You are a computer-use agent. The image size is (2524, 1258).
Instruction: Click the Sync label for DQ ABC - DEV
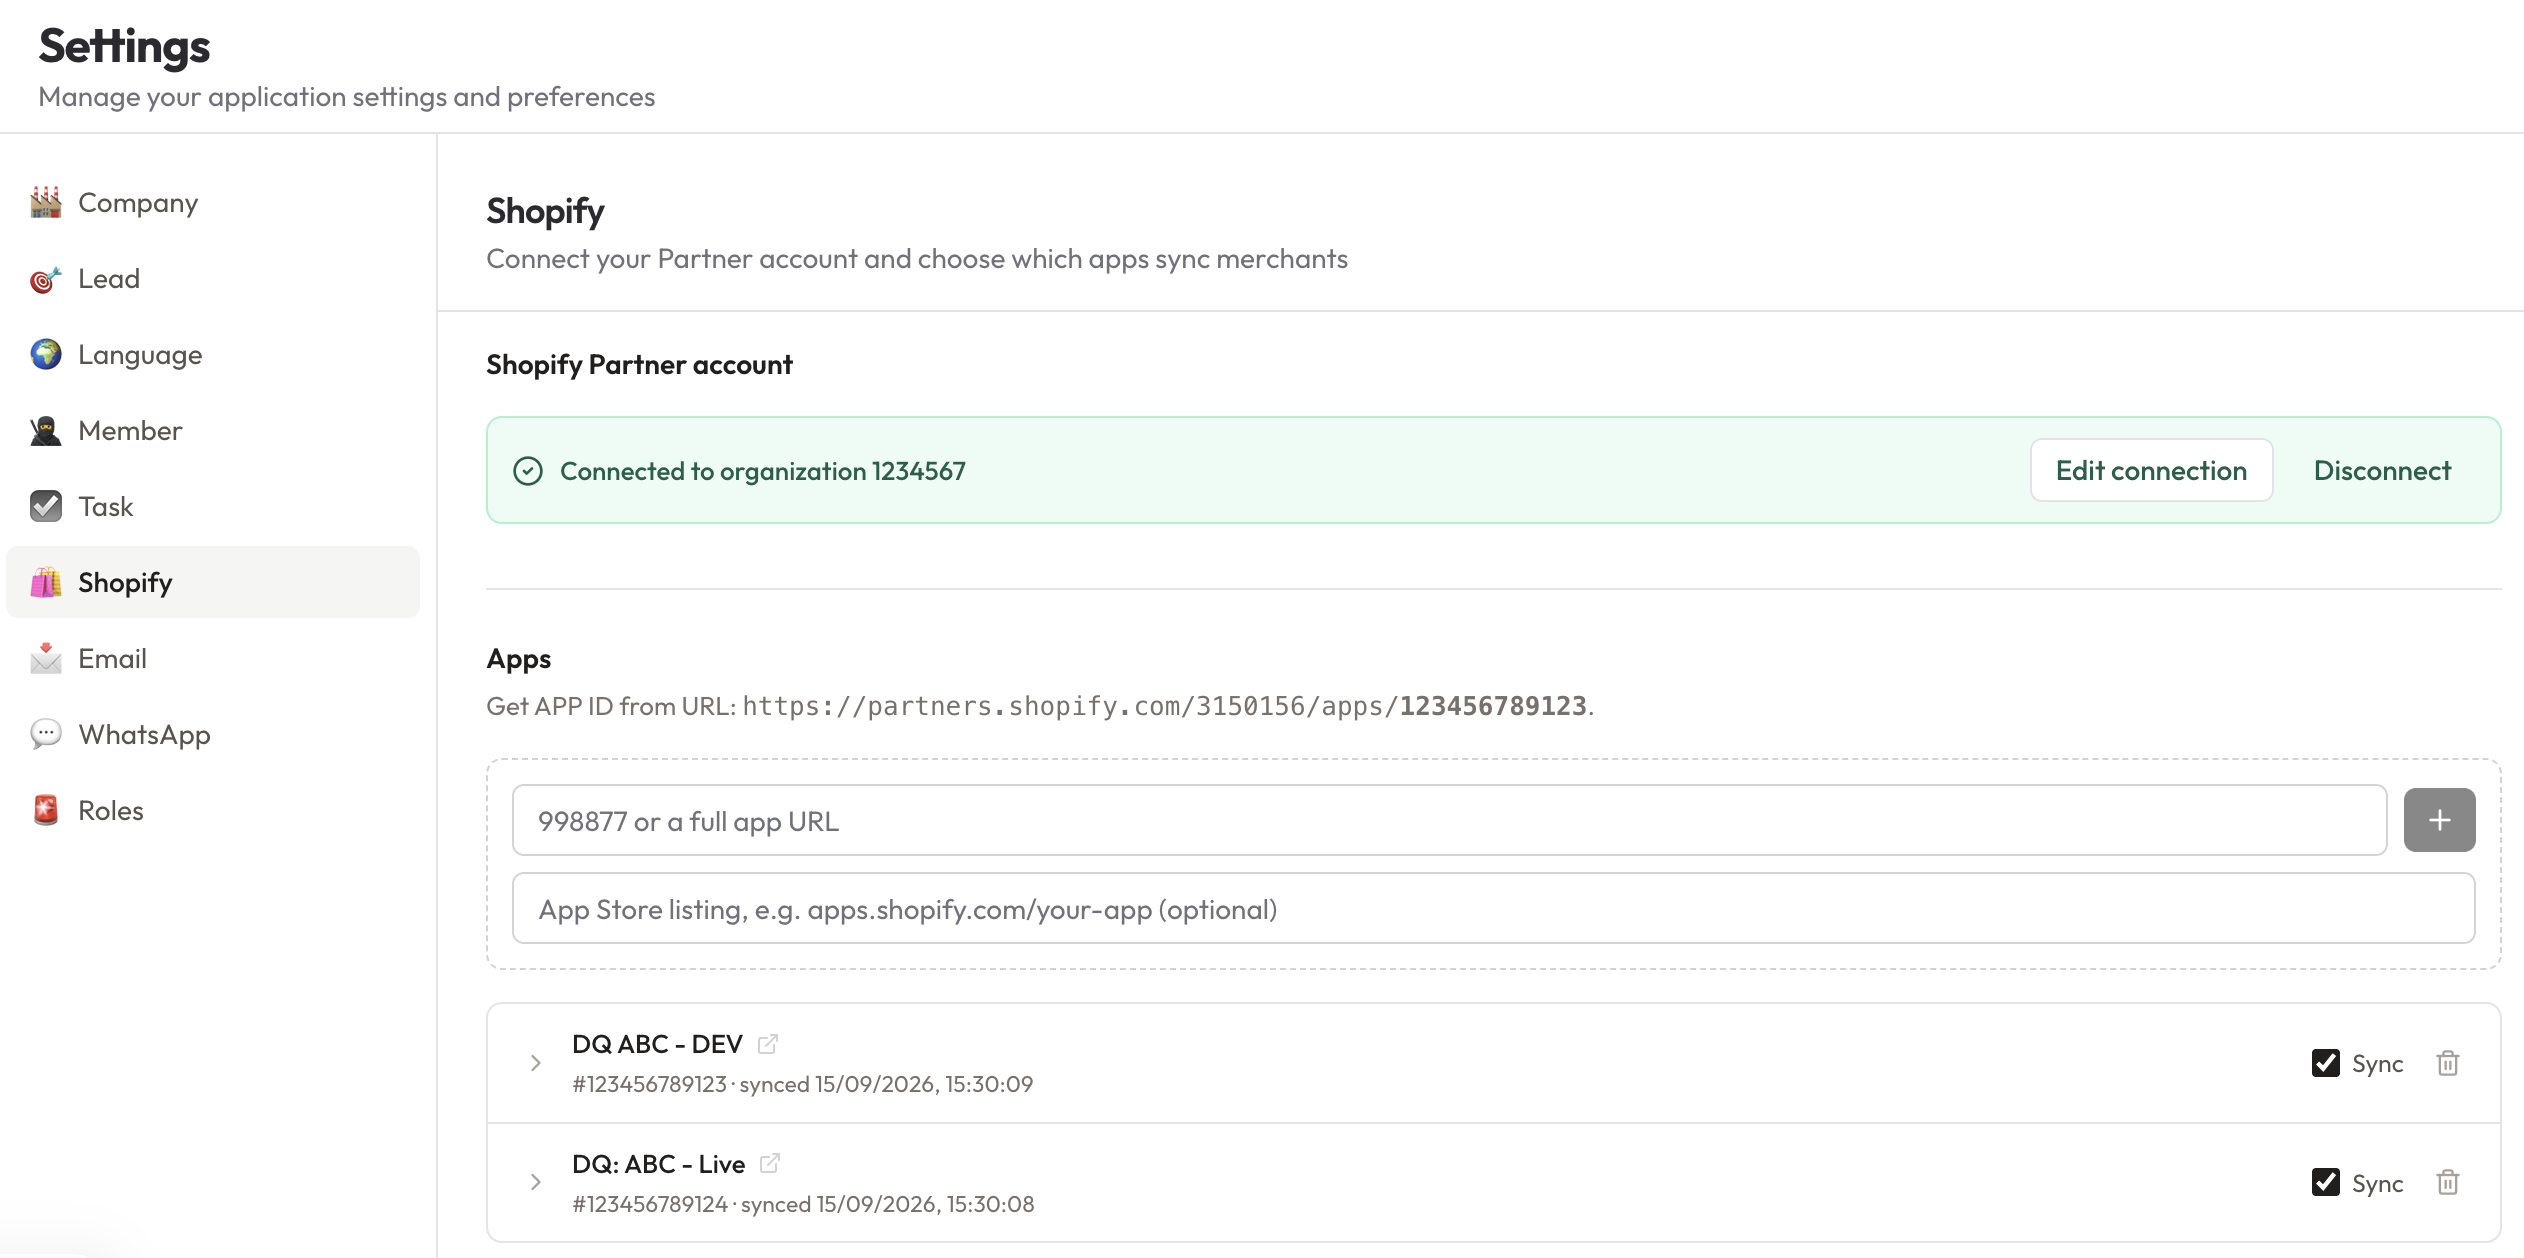(2377, 1064)
